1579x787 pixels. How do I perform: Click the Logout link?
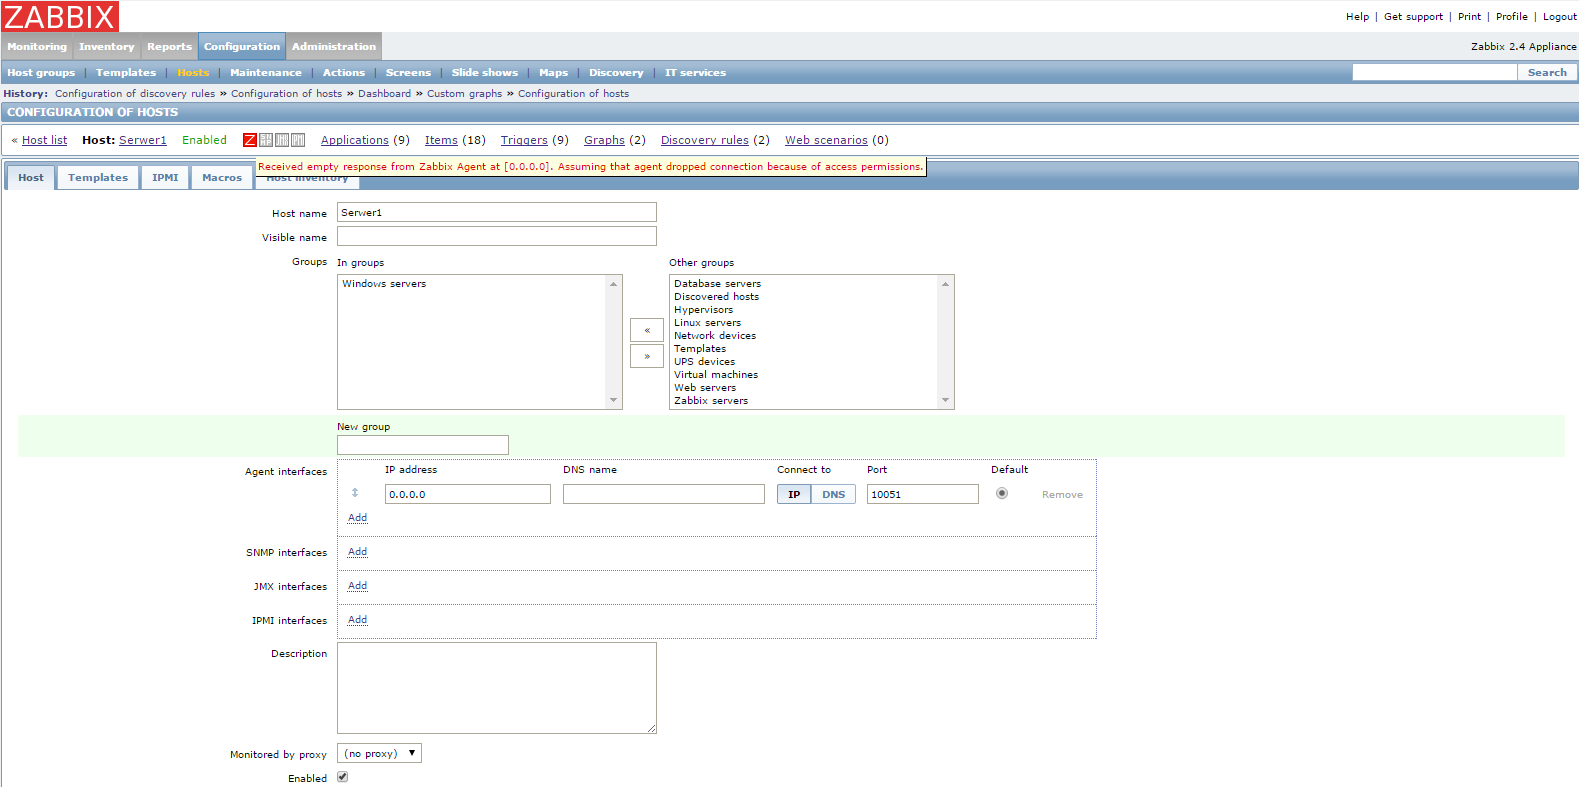click(x=1559, y=17)
